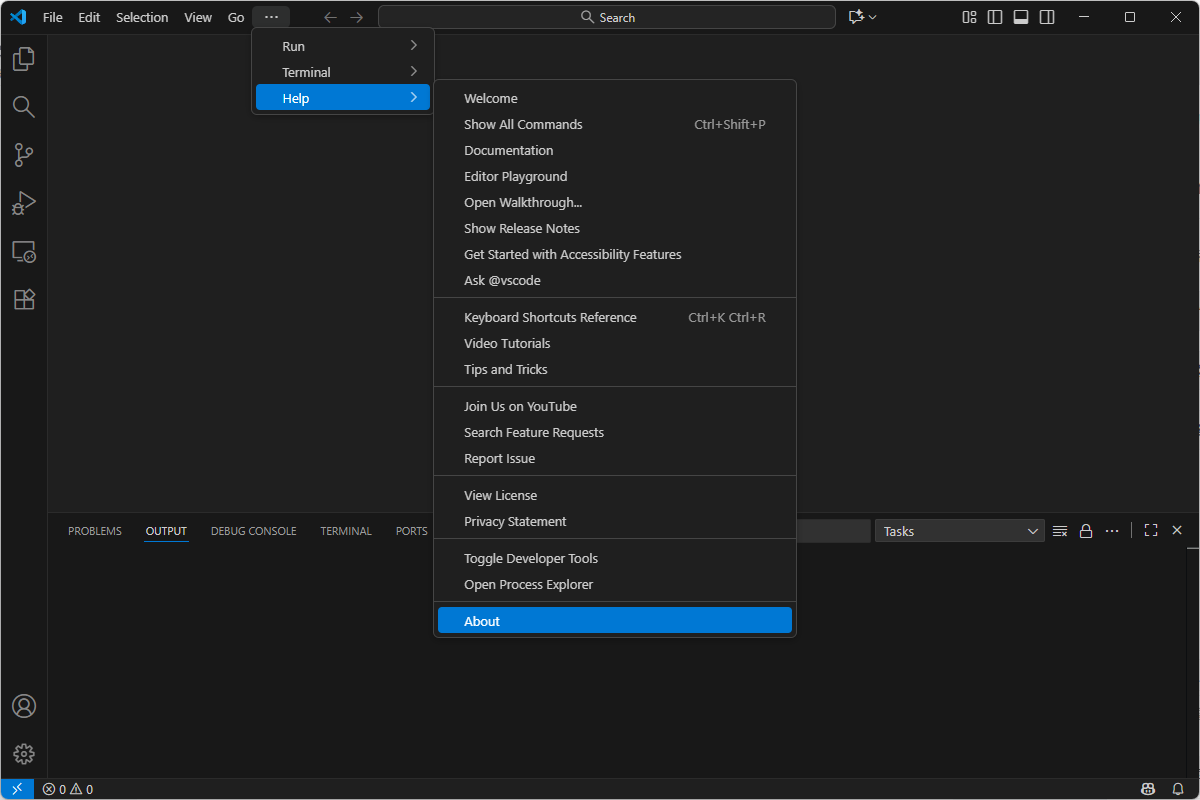This screenshot has width=1200, height=800.
Task: Click the notifications bell in status bar
Action: tap(1177, 789)
